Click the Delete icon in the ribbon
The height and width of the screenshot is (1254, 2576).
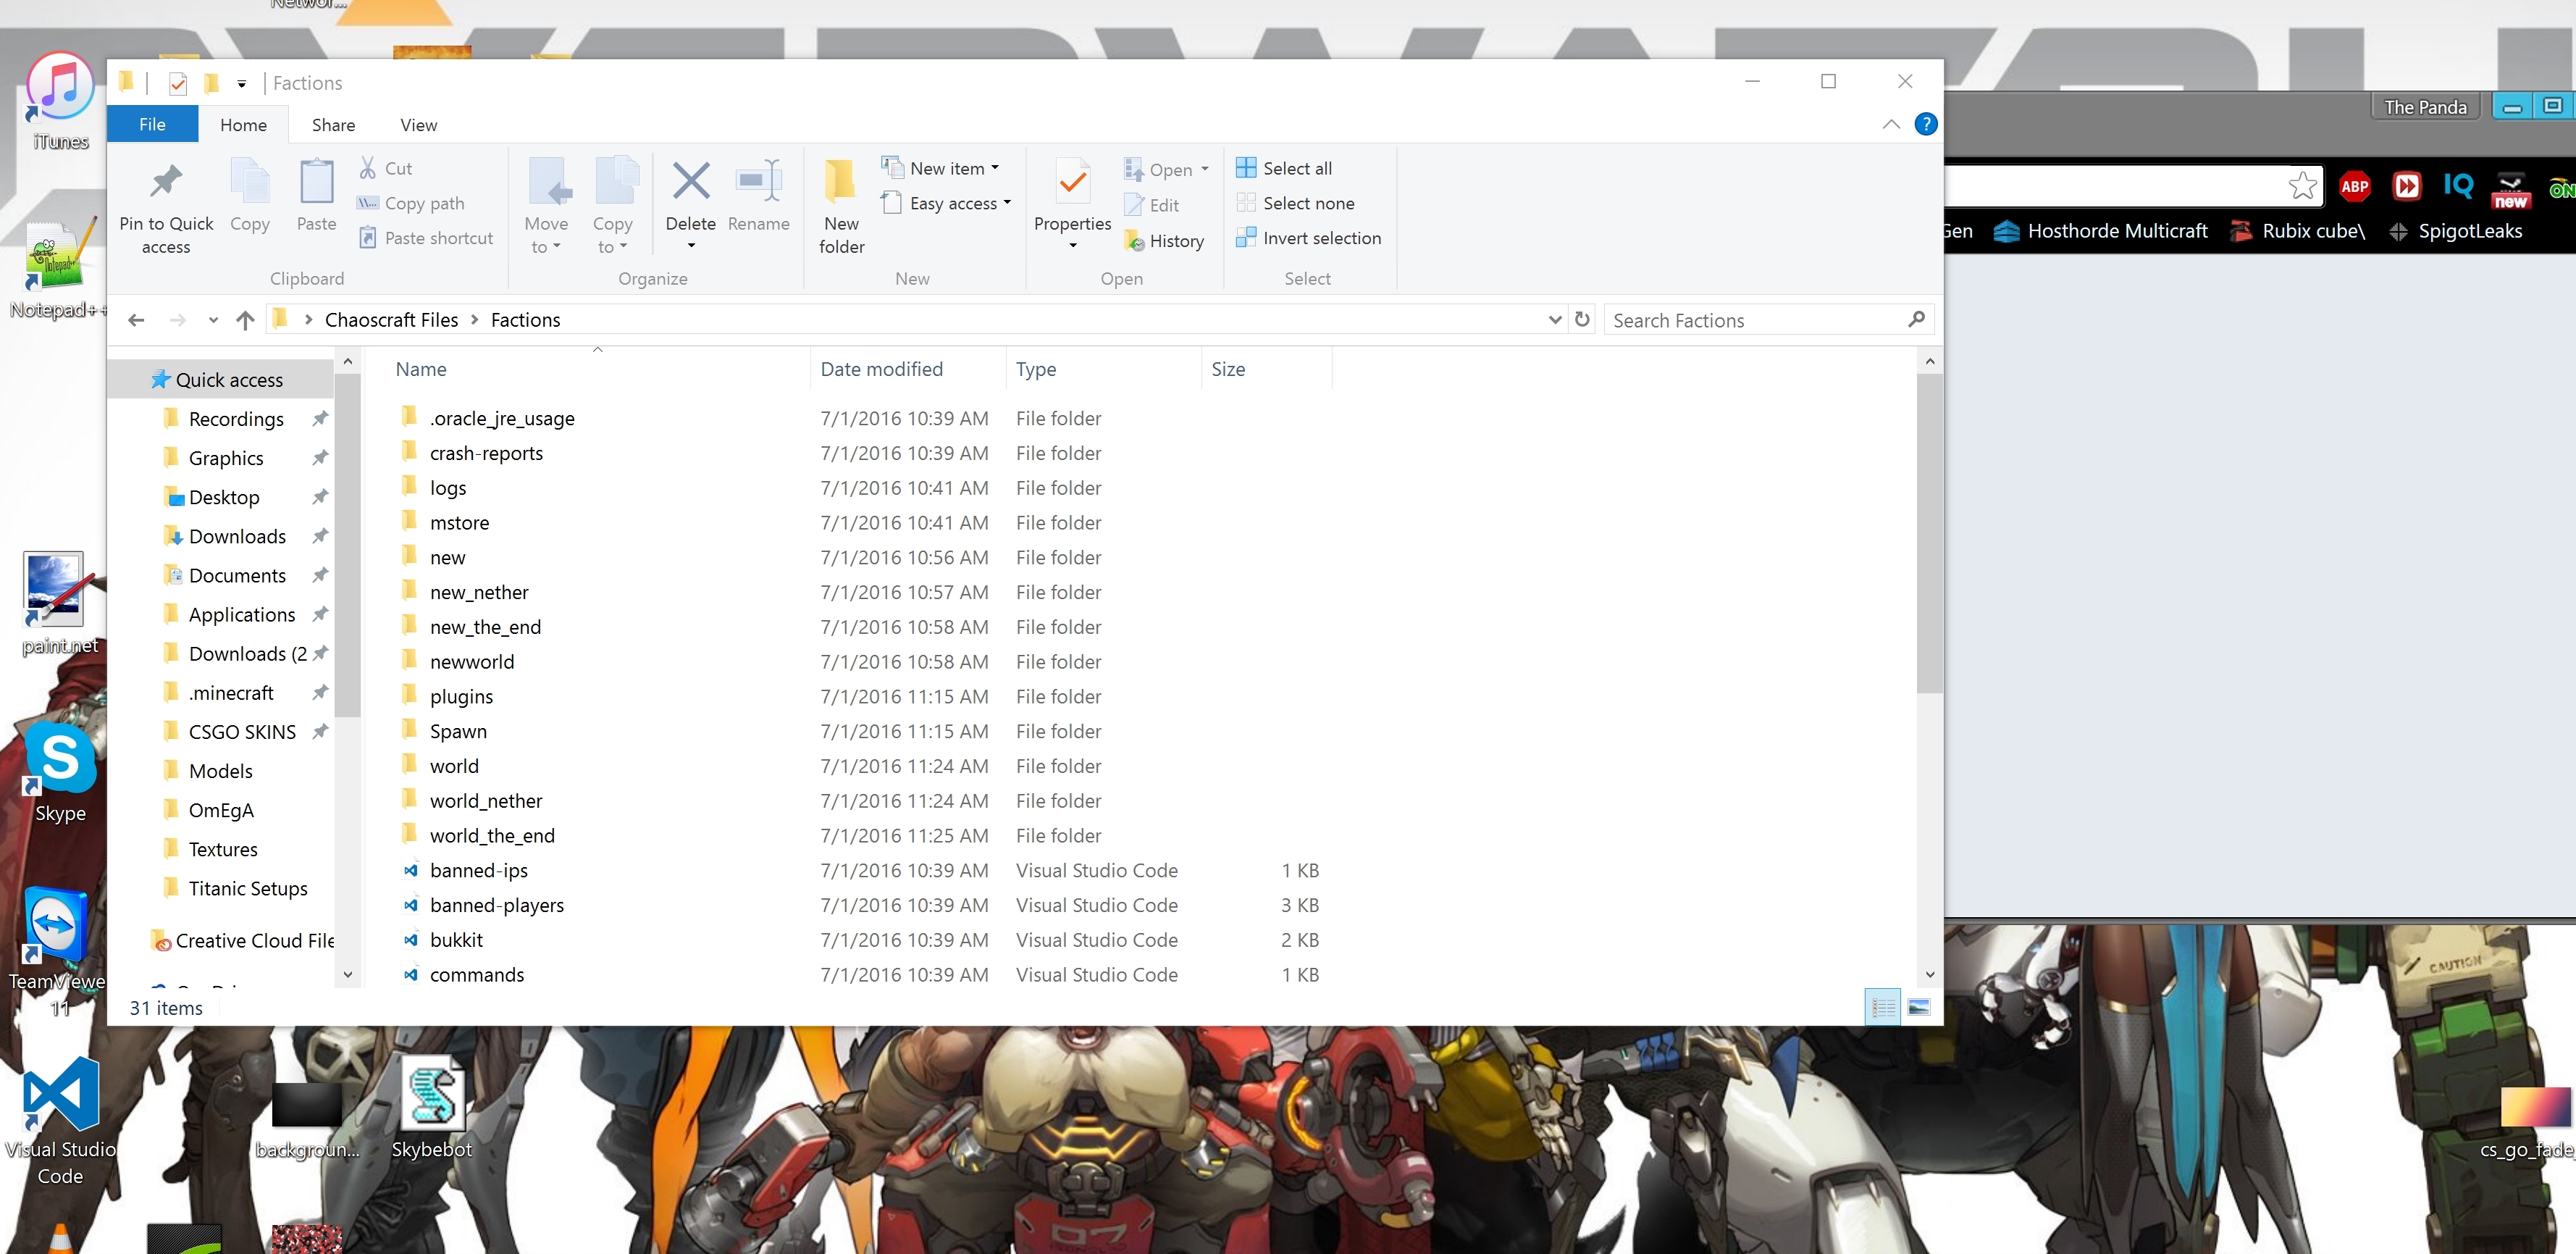point(690,182)
